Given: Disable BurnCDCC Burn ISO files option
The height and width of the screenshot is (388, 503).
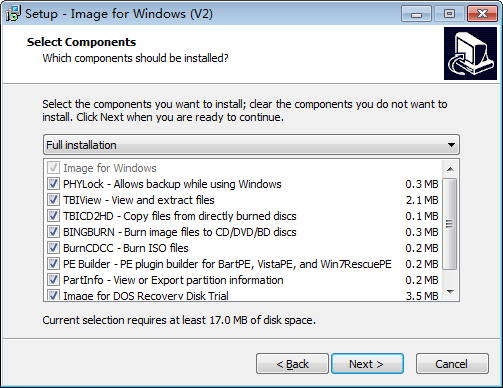Looking at the screenshot, I should pyautogui.click(x=53, y=248).
